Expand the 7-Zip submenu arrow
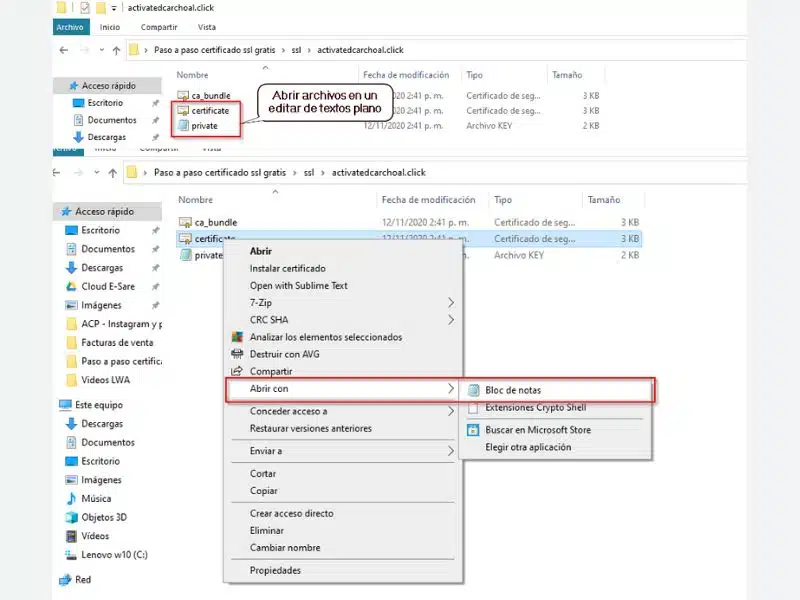This screenshot has width=800, height=600. [452, 301]
